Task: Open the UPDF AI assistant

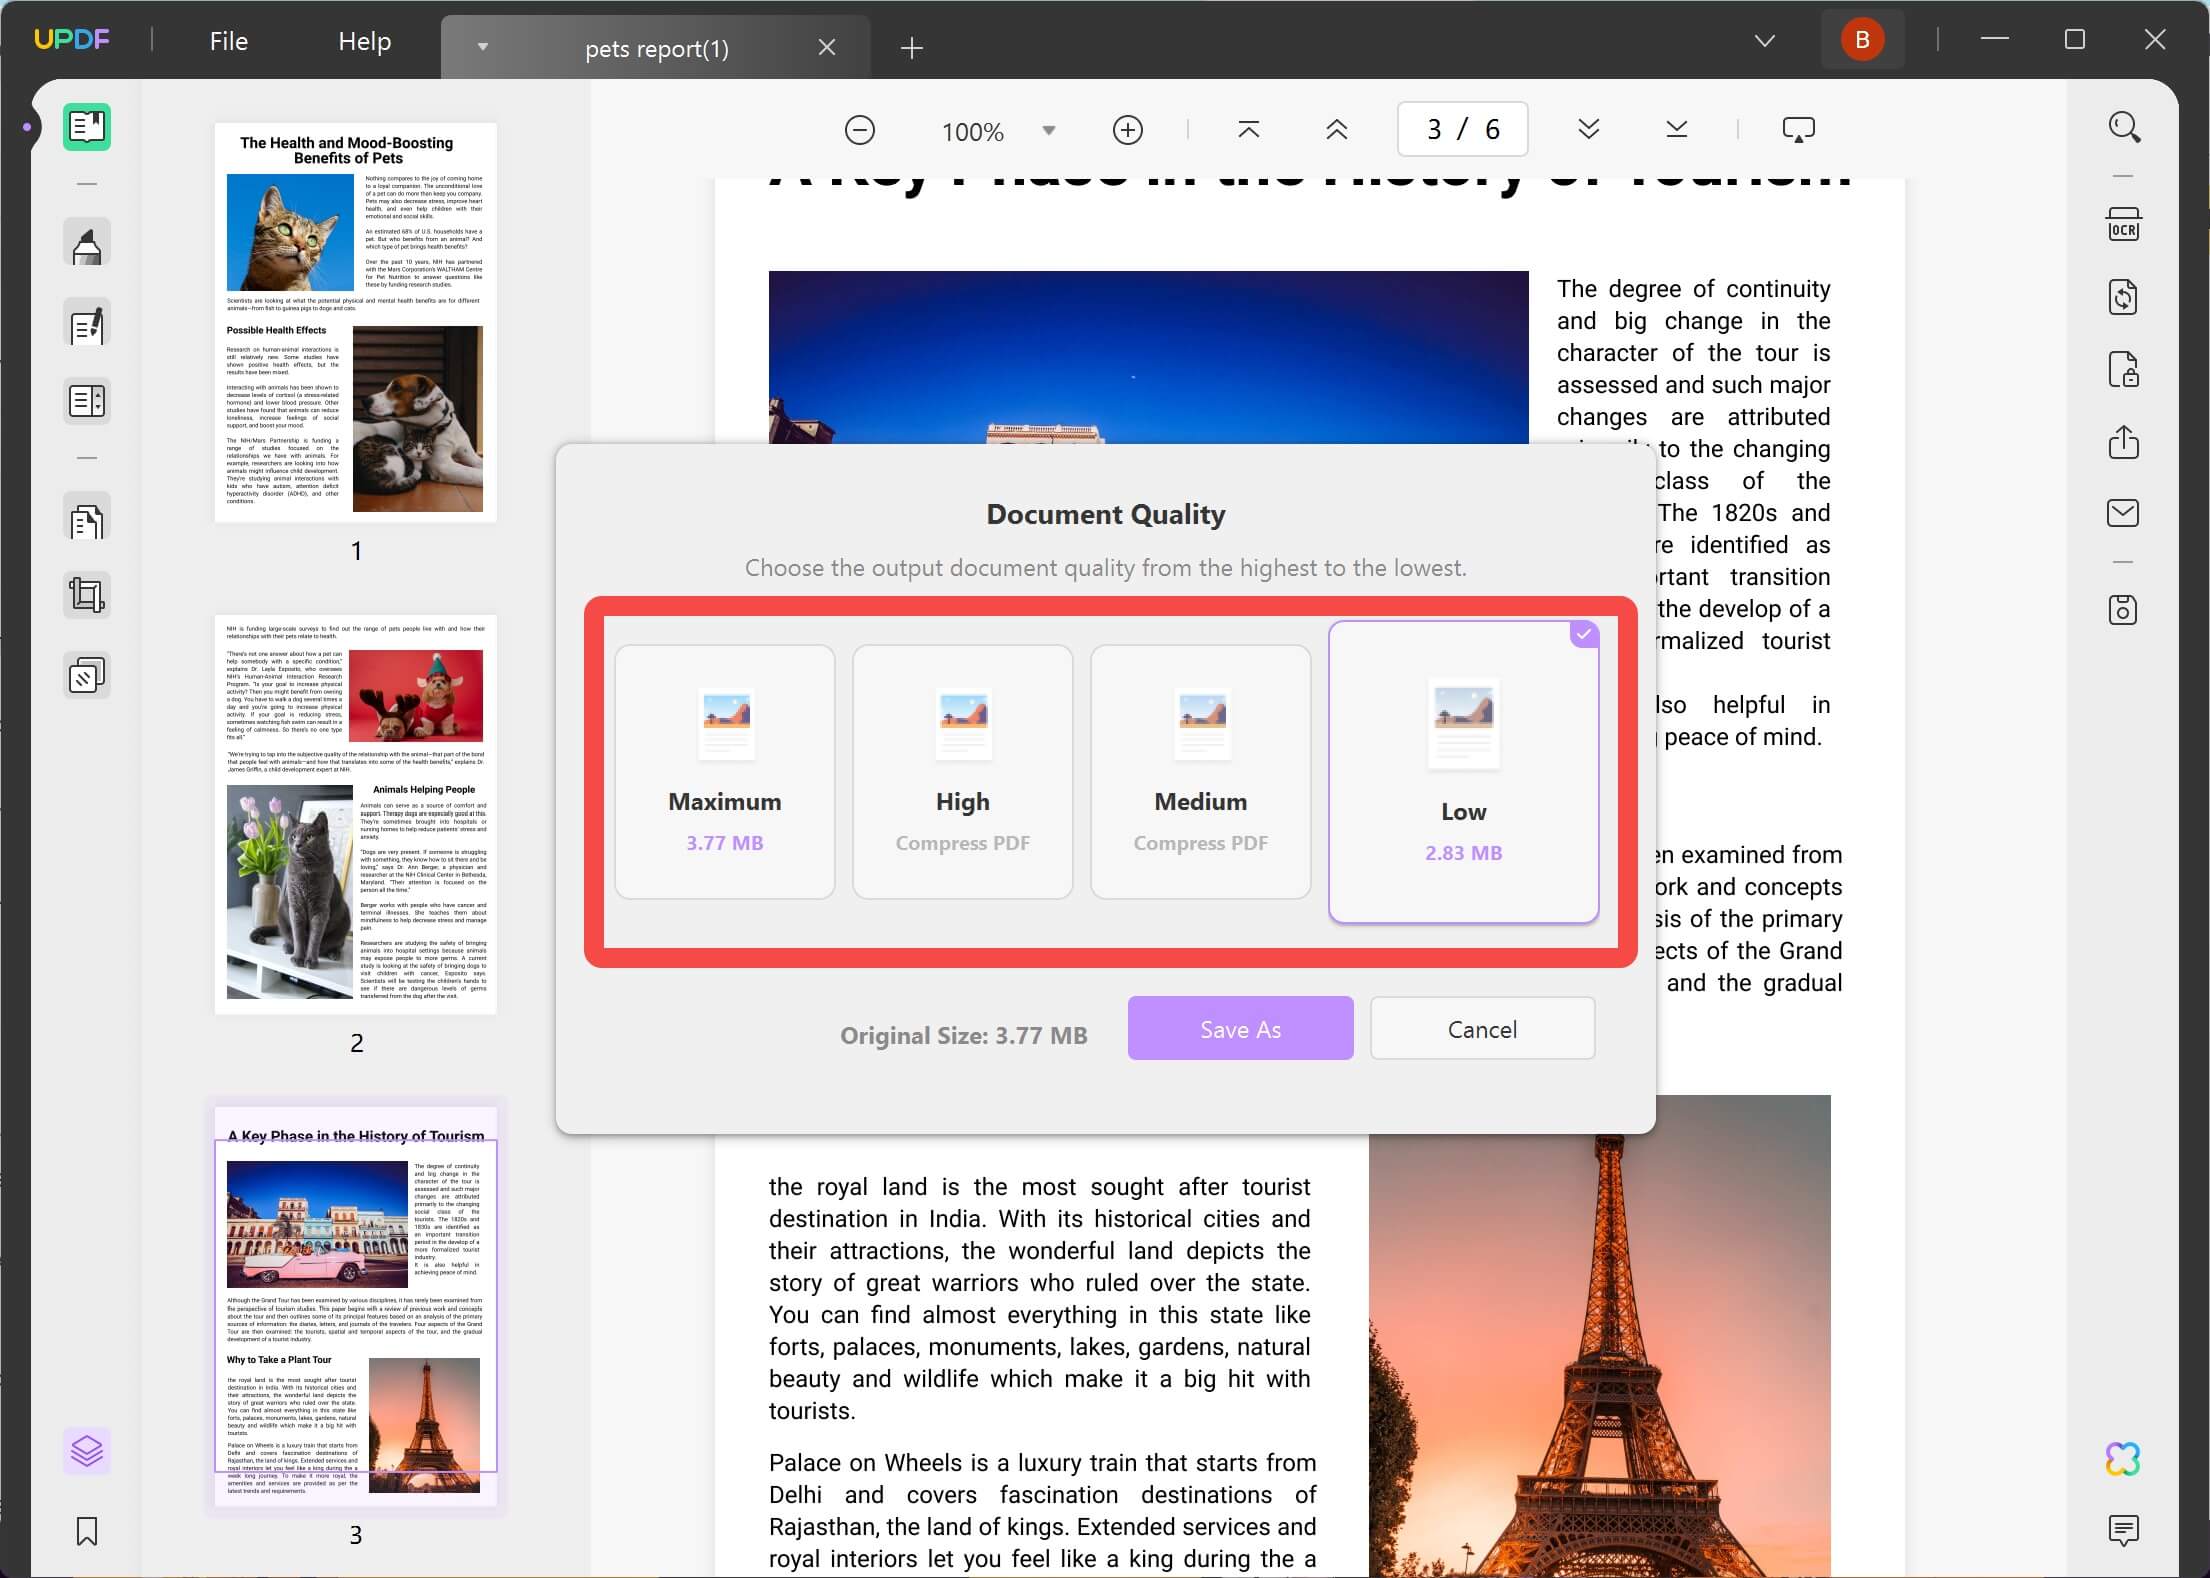Action: (2124, 1458)
